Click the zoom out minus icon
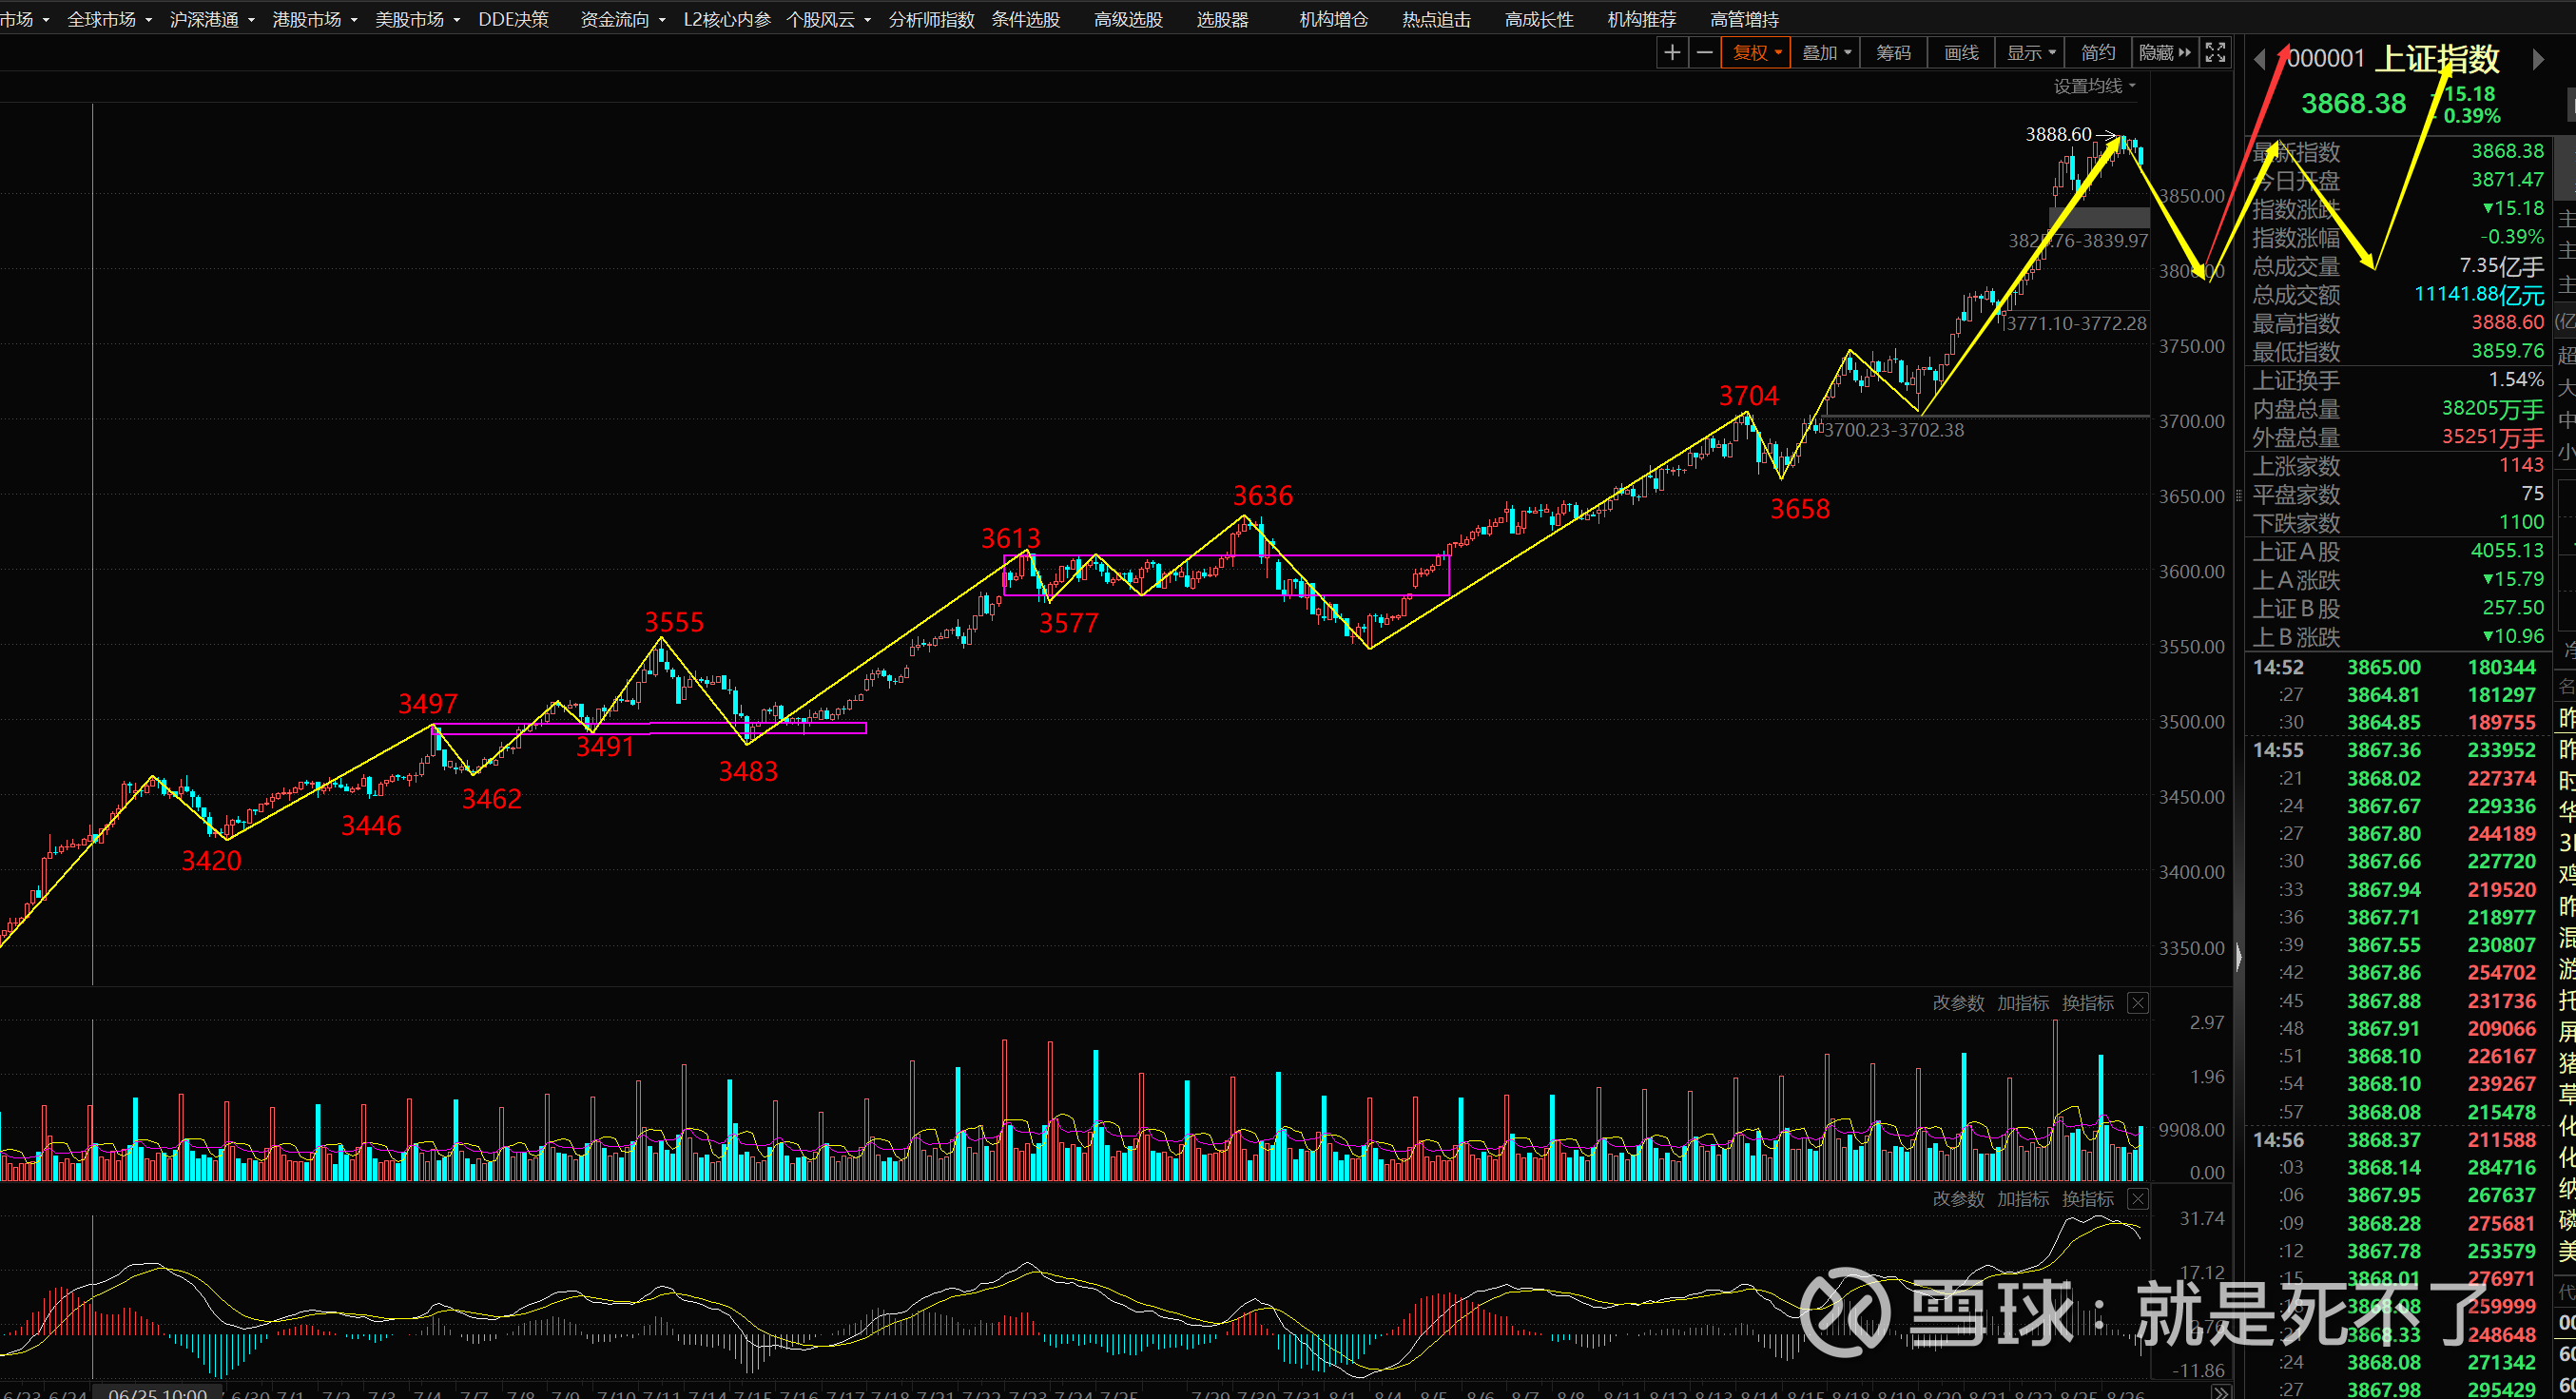This screenshot has width=2576, height=1399. point(1704,52)
